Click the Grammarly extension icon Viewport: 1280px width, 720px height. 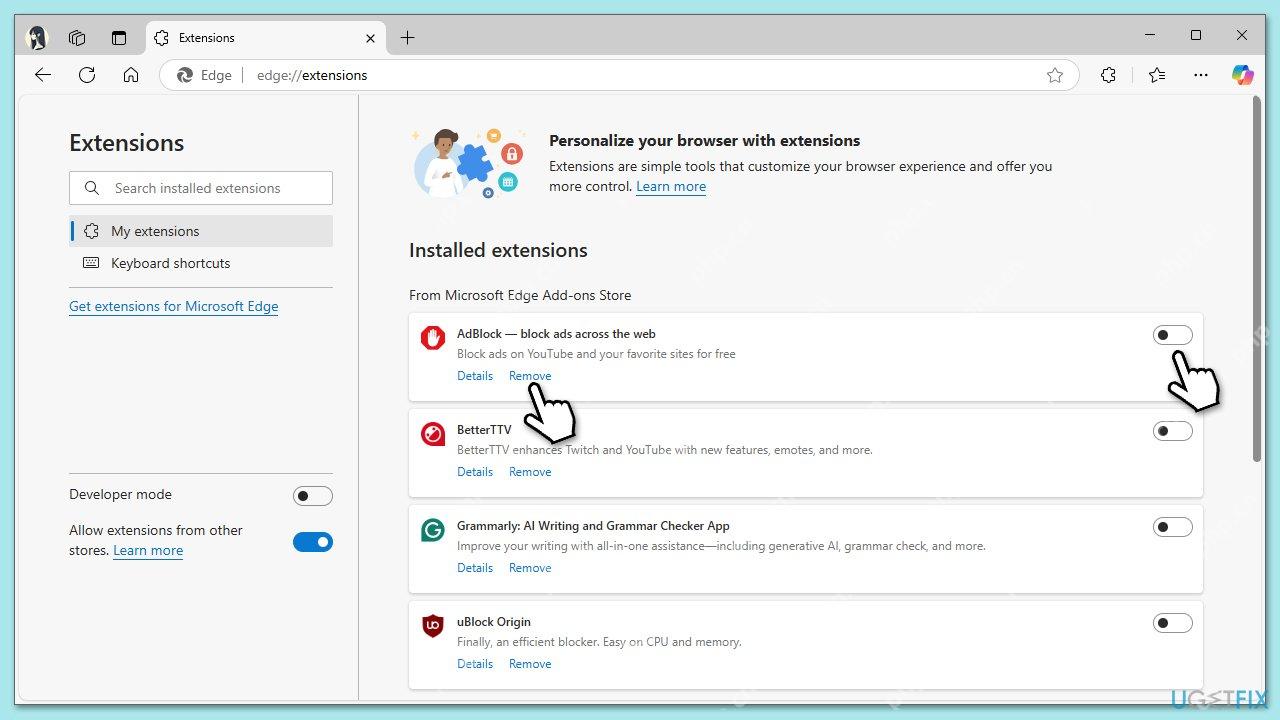pos(432,530)
